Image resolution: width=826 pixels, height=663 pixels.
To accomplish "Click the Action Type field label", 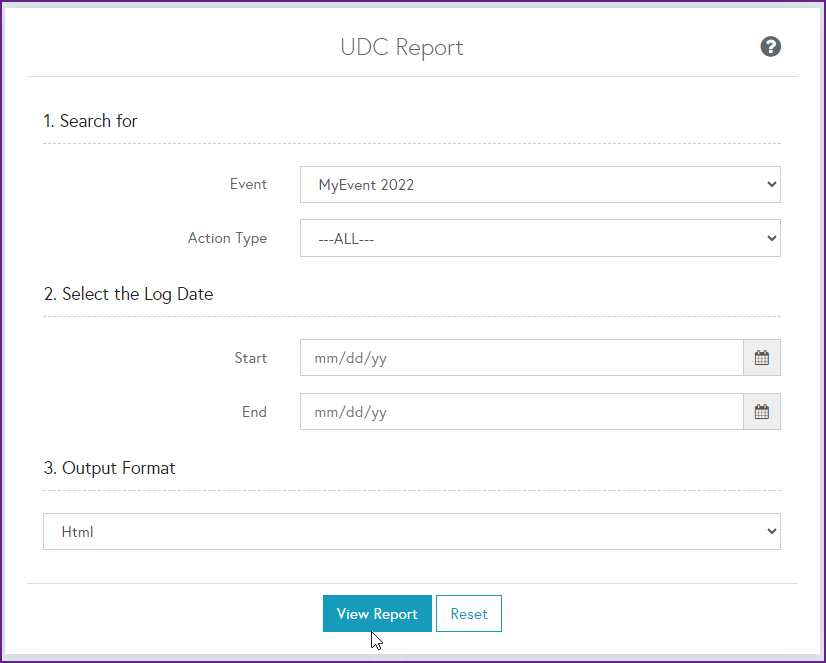I will click(x=228, y=238).
